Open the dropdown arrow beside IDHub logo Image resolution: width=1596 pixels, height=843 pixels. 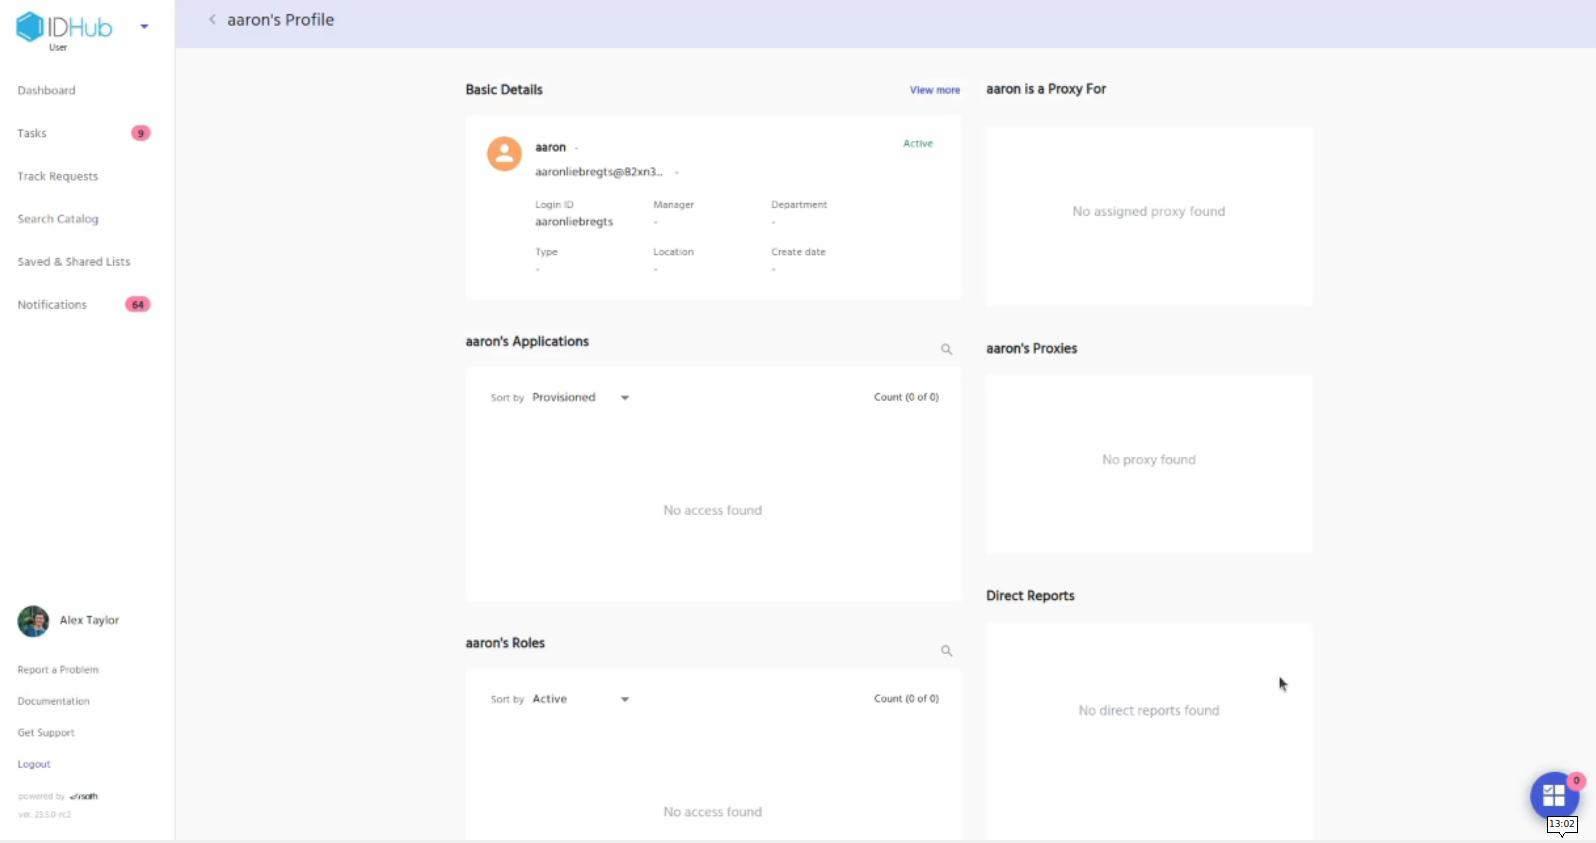pos(144,27)
